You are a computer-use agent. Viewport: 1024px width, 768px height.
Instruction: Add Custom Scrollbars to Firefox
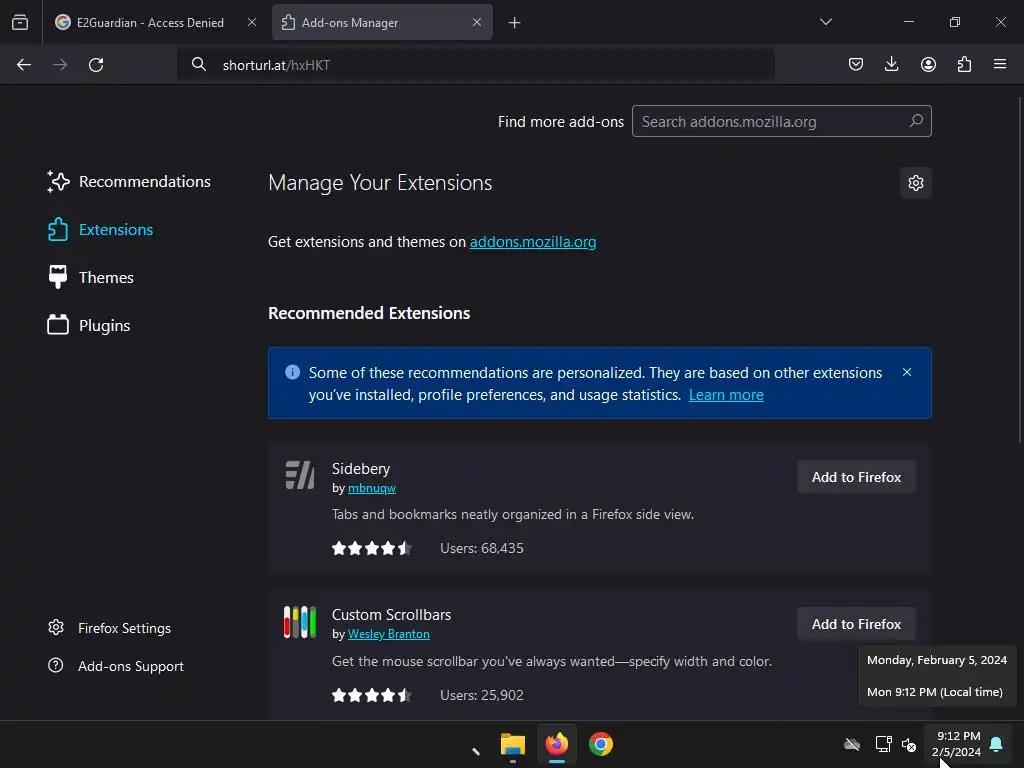pyautogui.click(x=856, y=624)
